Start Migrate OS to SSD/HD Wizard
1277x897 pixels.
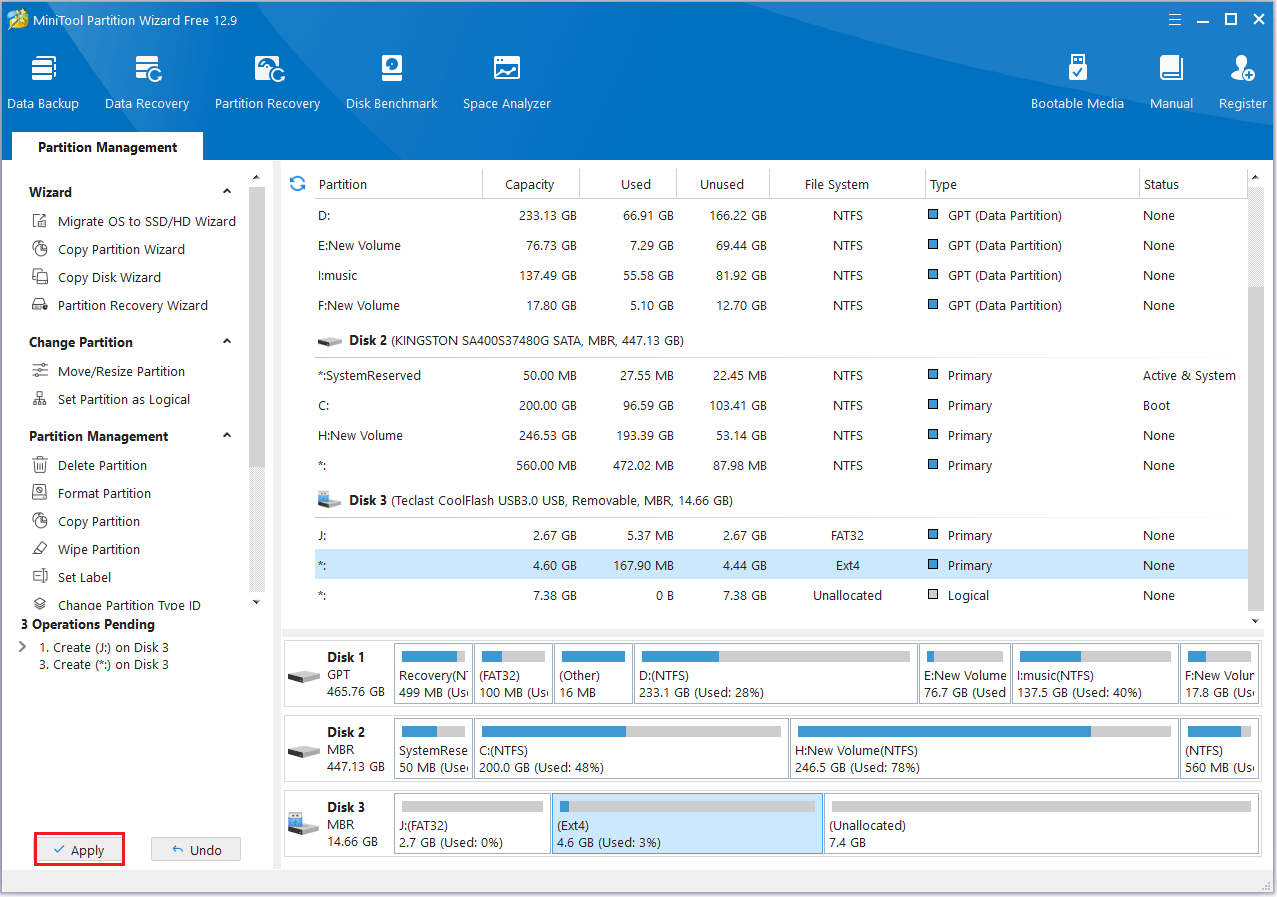pyautogui.click(x=135, y=221)
